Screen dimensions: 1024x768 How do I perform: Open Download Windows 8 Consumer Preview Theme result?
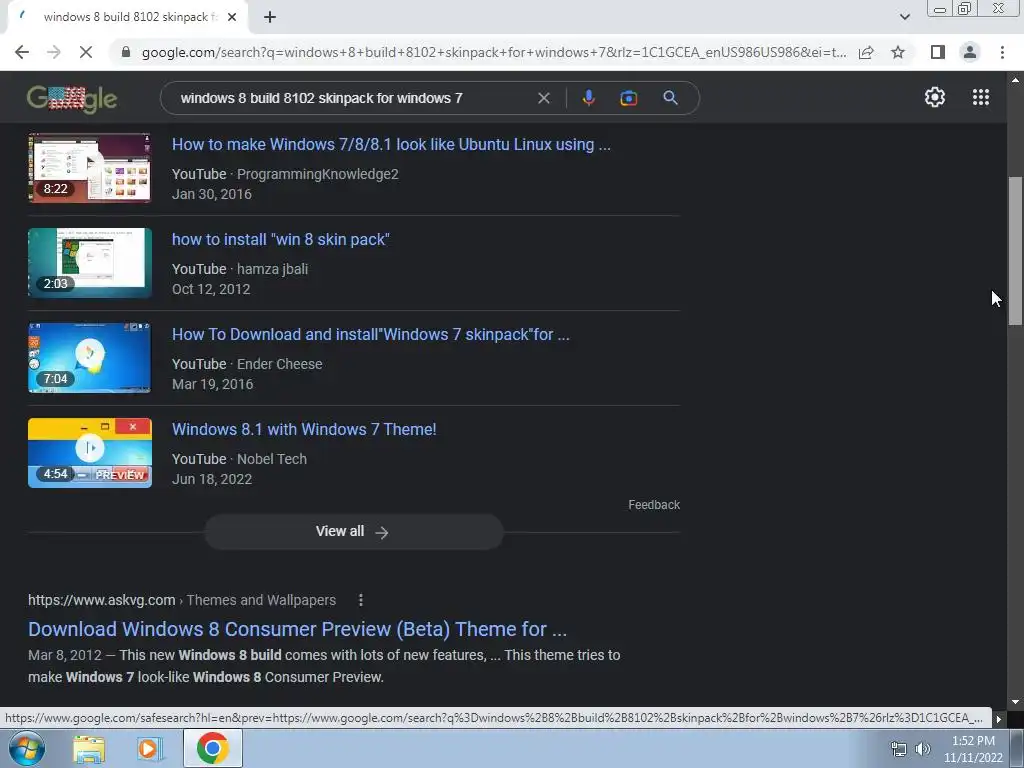(297, 629)
